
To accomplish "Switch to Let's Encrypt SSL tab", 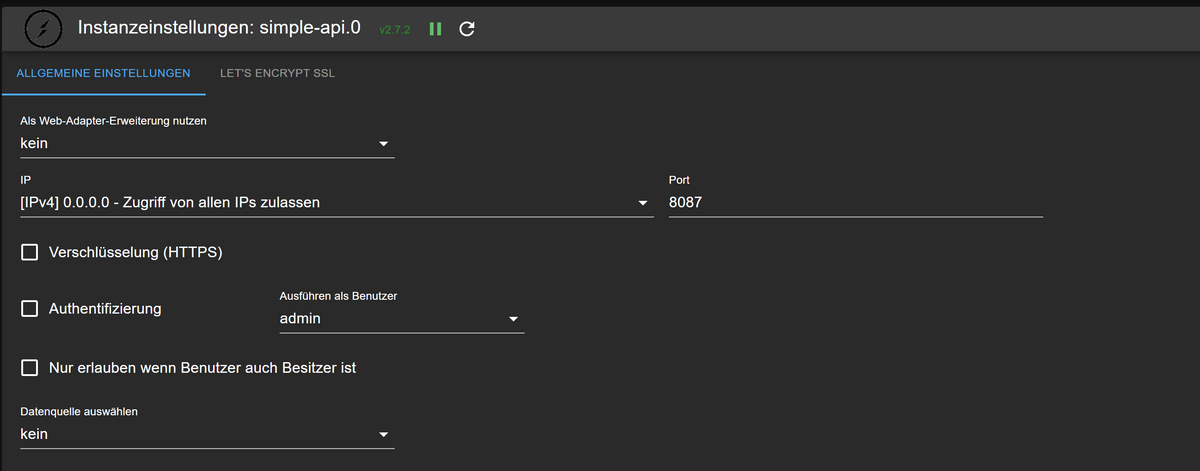I will point(277,73).
